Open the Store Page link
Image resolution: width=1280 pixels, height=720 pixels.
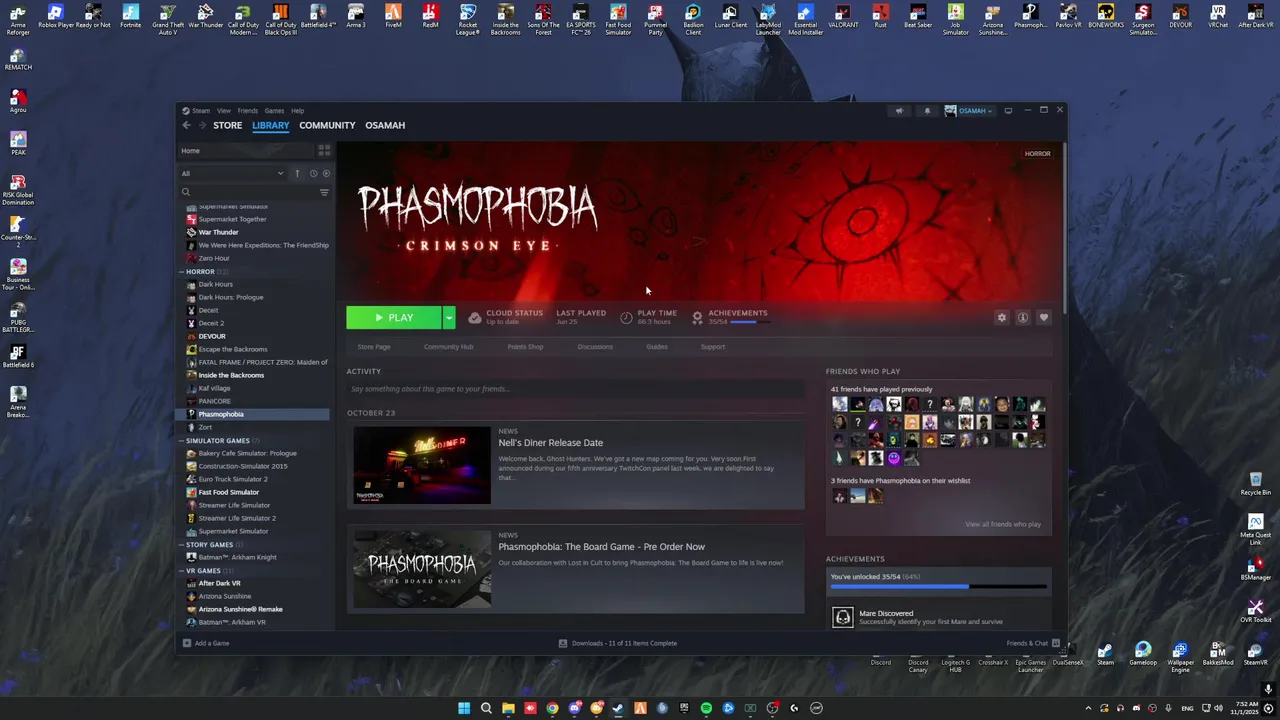click(x=374, y=347)
